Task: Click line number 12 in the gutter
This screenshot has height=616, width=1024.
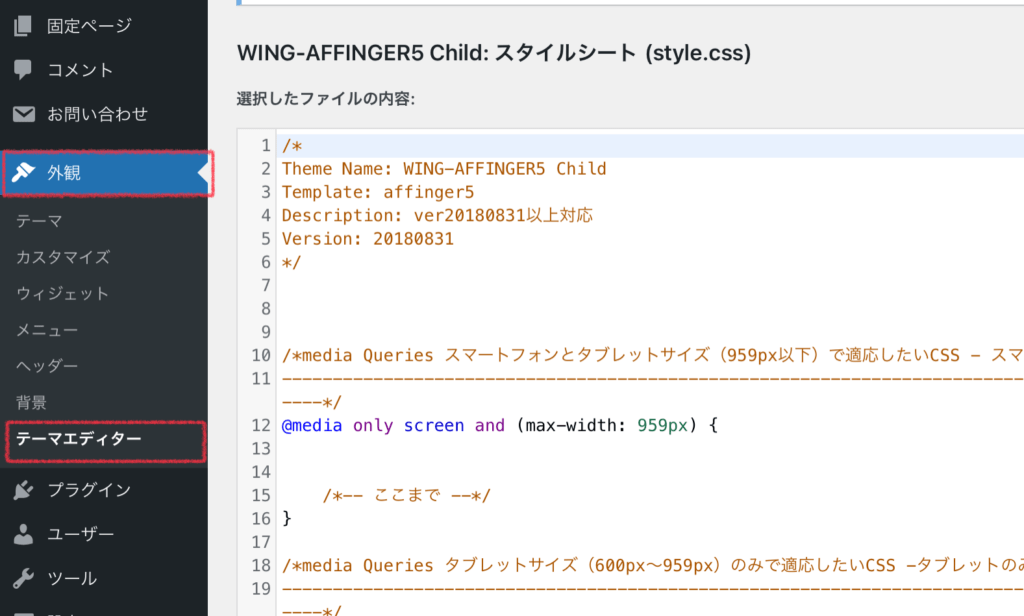Action: pyautogui.click(x=261, y=425)
